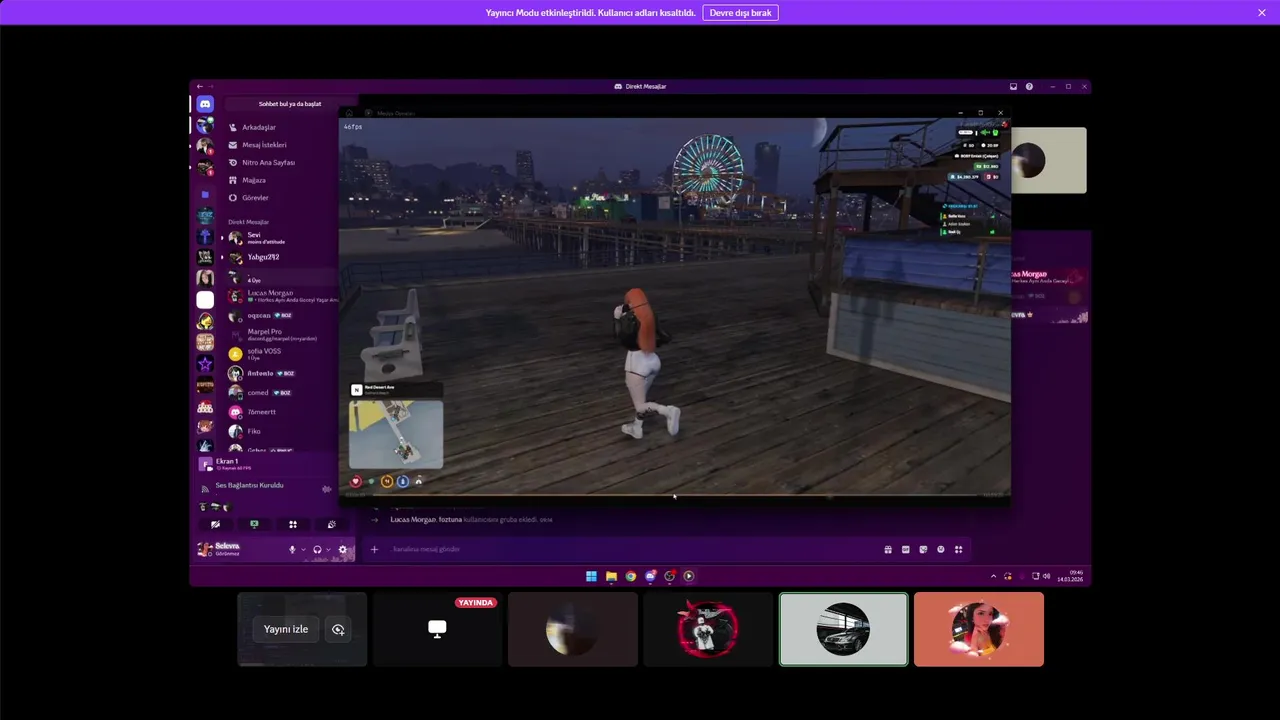
Task: Open Nitro Ana Sayfası page
Action: click(x=279, y=162)
